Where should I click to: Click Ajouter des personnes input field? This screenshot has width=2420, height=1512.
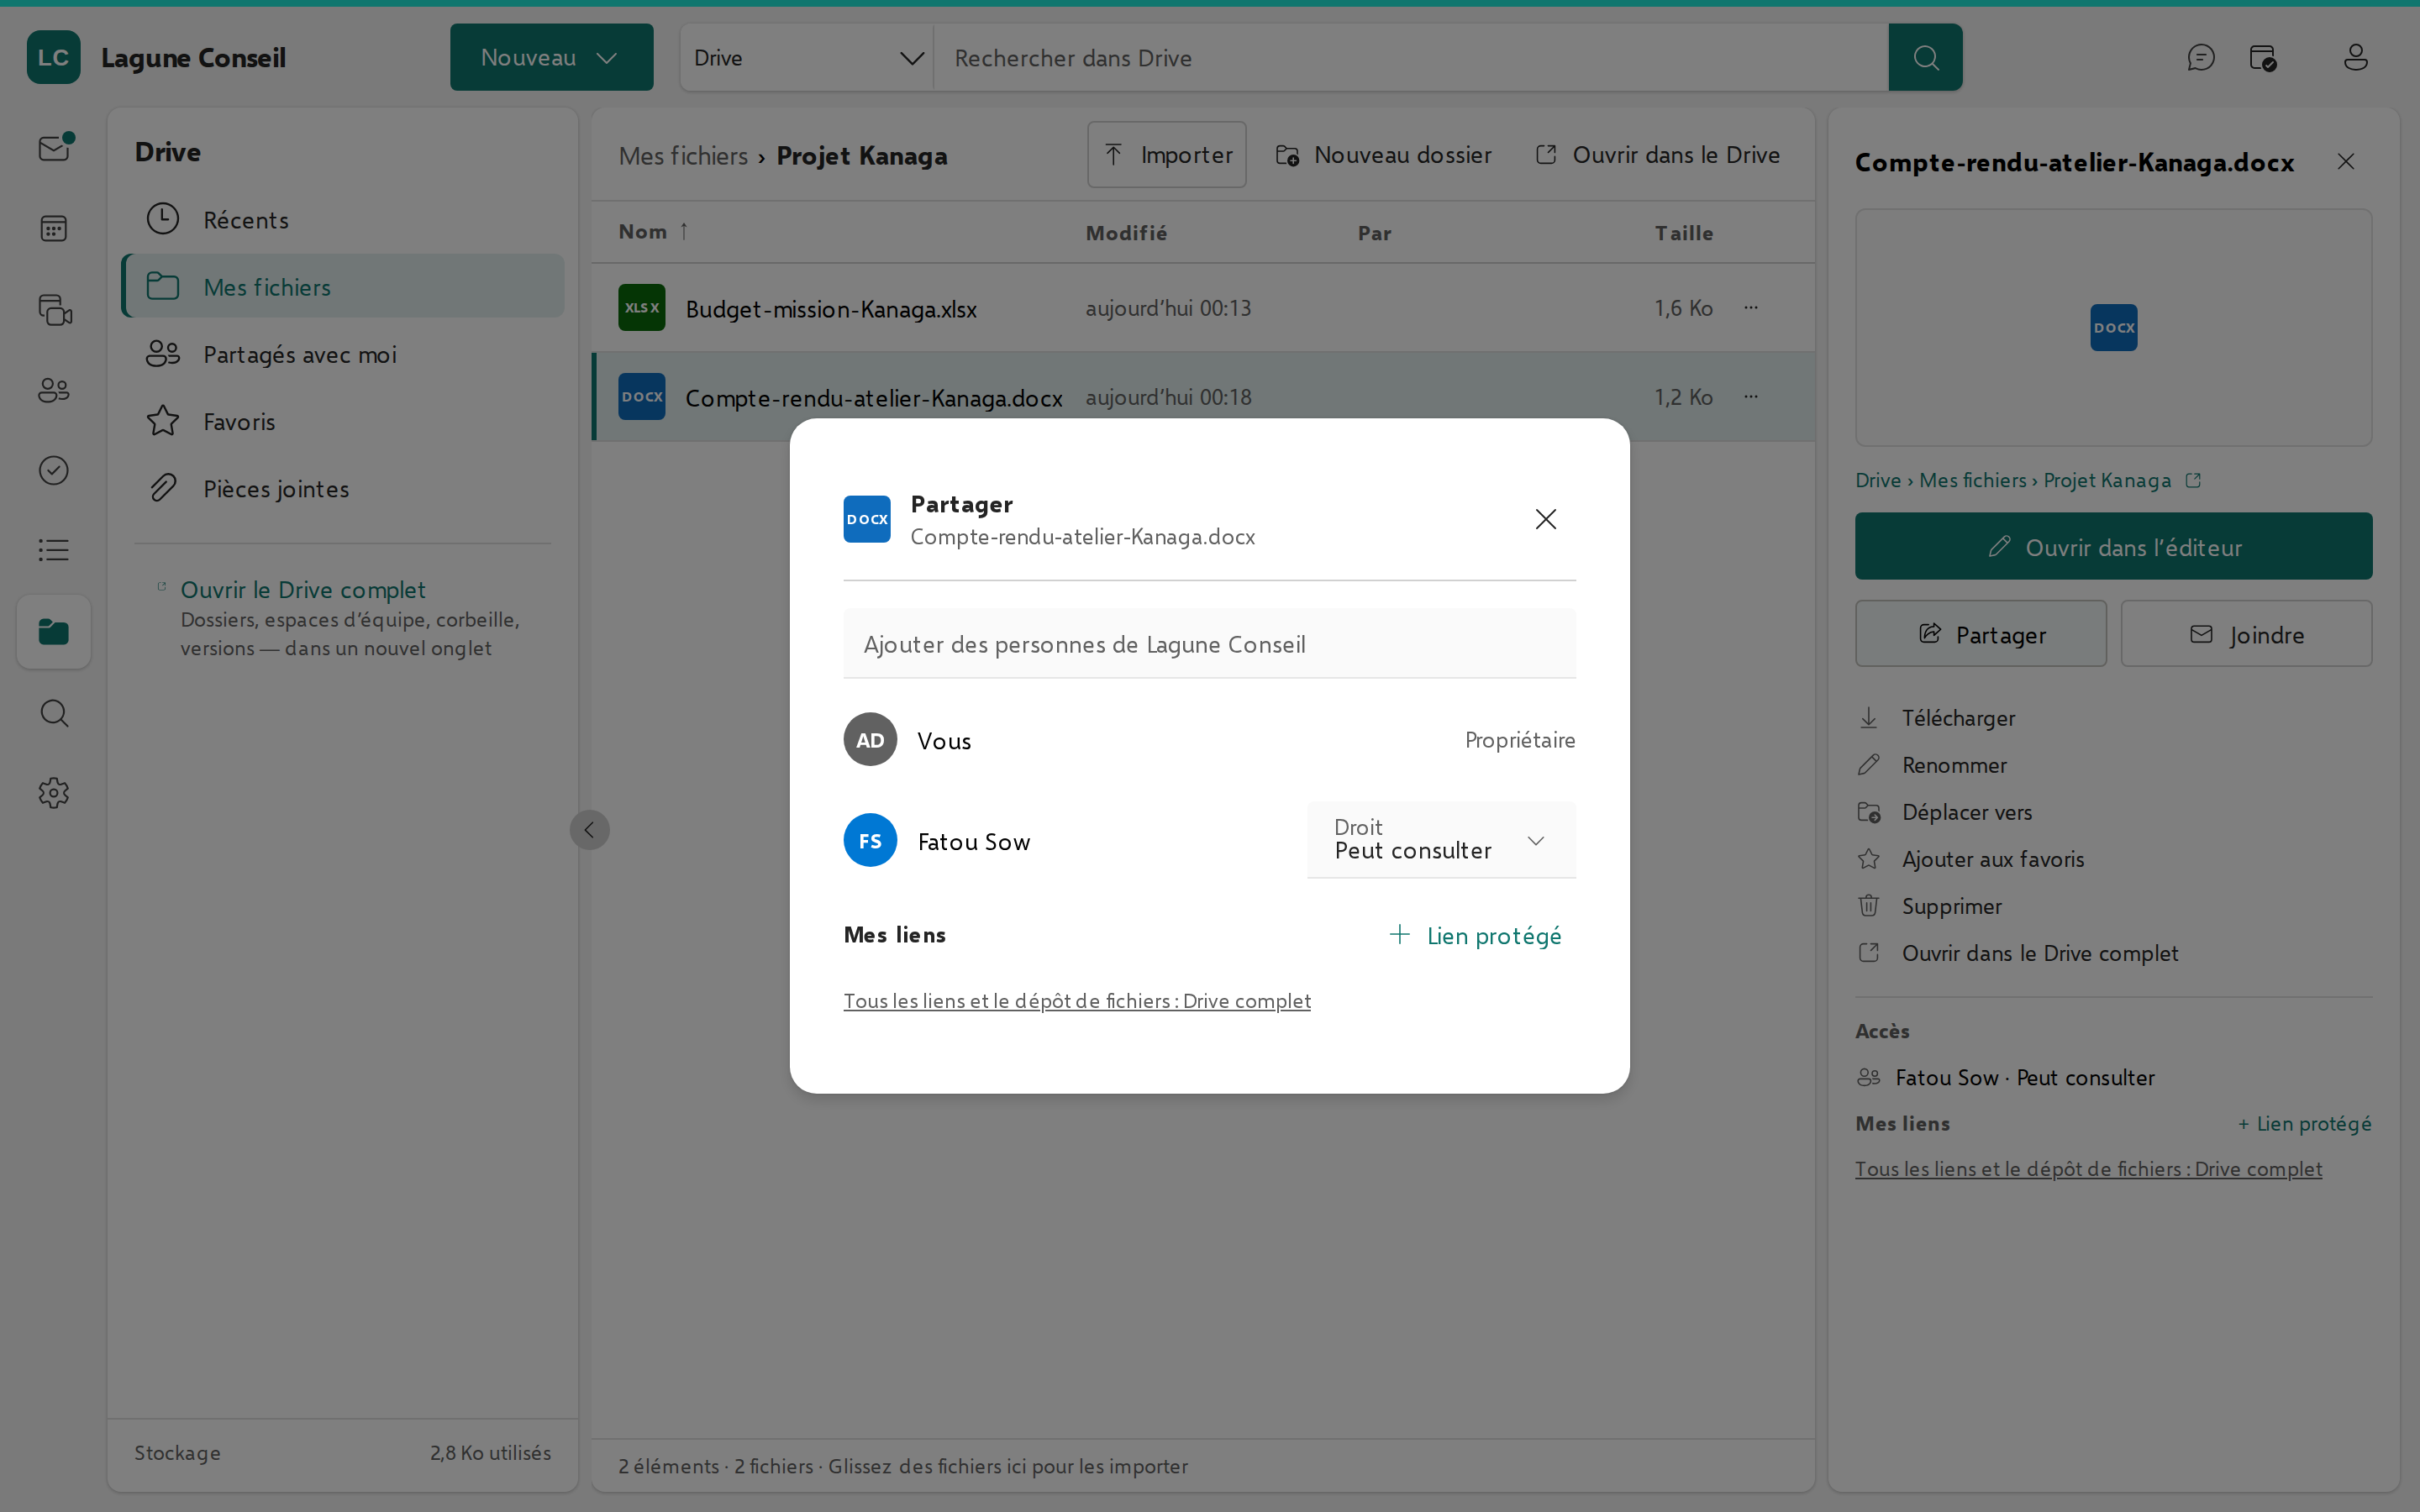point(1209,644)
